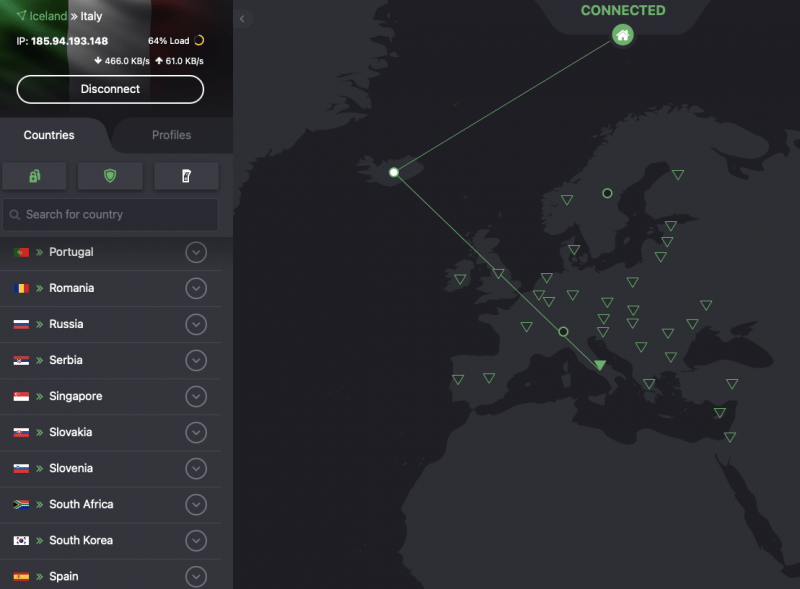This screenshot has width=800, height=589.
Task: Select a server triangle marker near Spain
Action: pyautogui.click(x=489, y=378)
